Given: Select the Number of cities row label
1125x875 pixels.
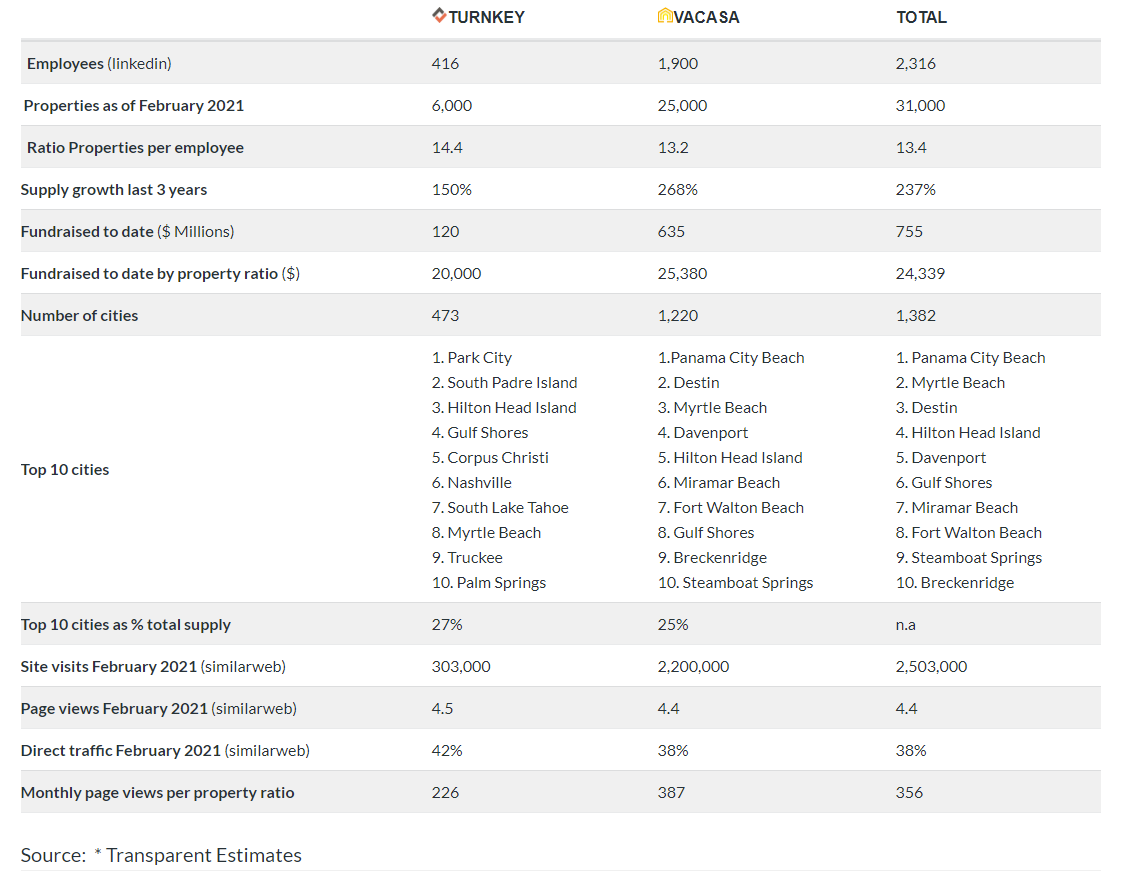Looking at the screenshot, I should (80, 316).
